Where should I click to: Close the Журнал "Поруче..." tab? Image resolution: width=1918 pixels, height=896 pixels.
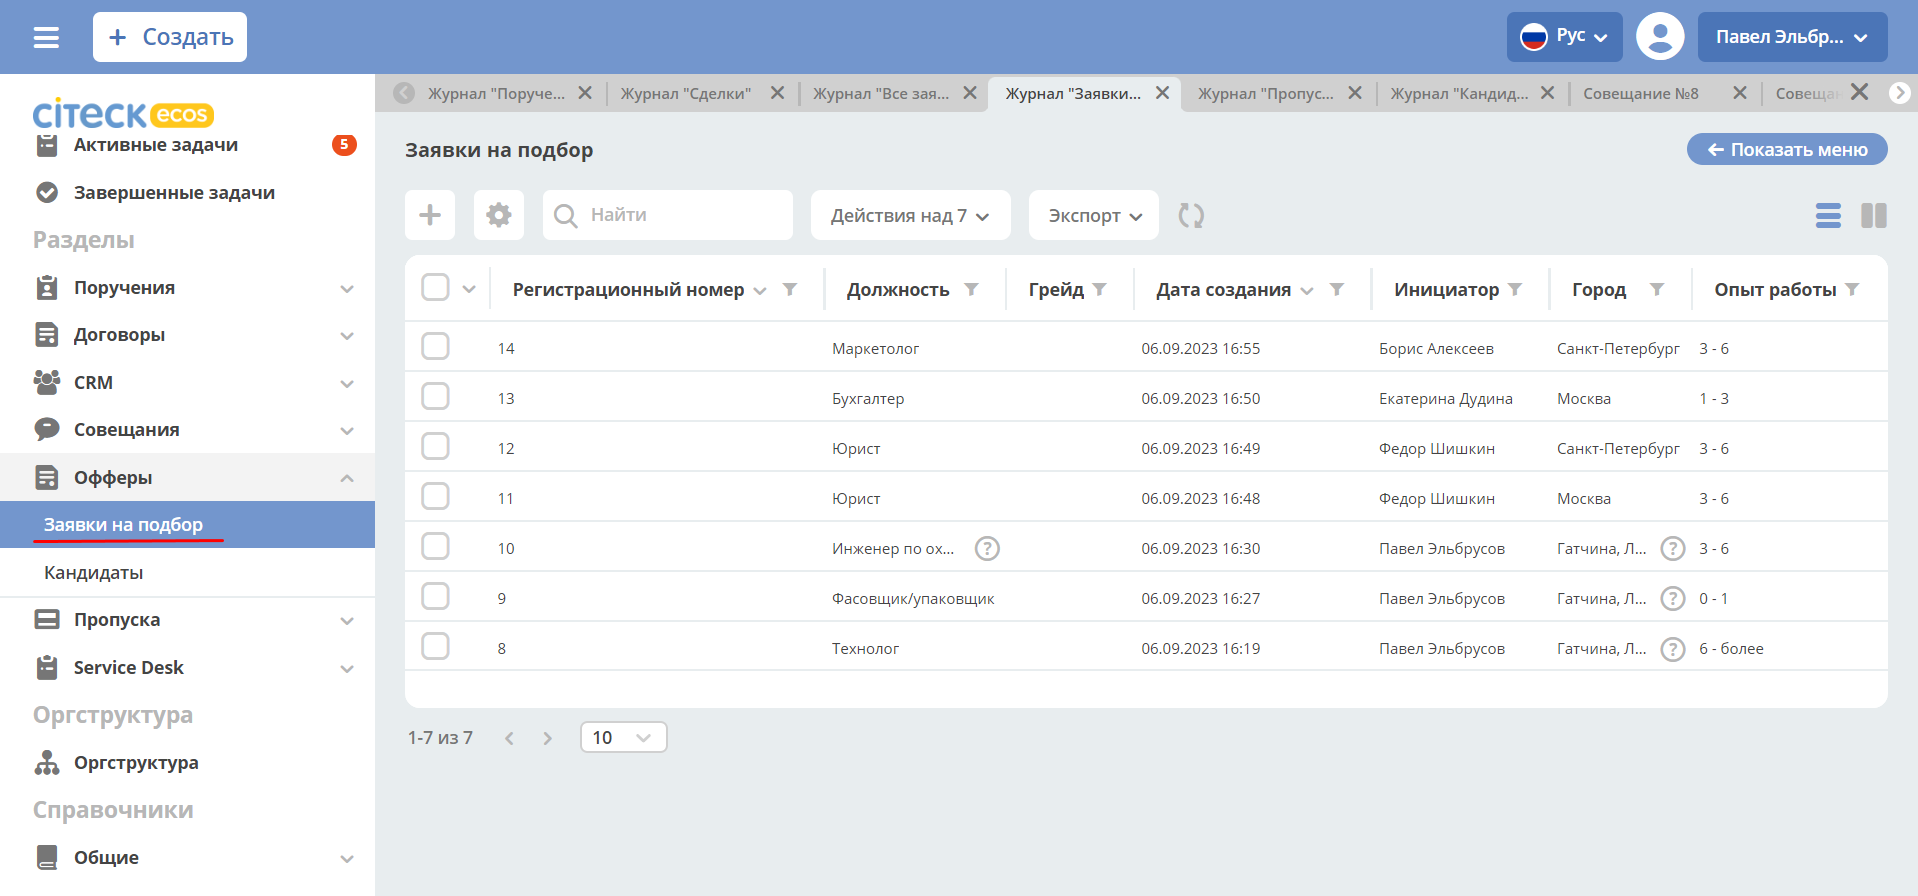(x=585, y=93)
